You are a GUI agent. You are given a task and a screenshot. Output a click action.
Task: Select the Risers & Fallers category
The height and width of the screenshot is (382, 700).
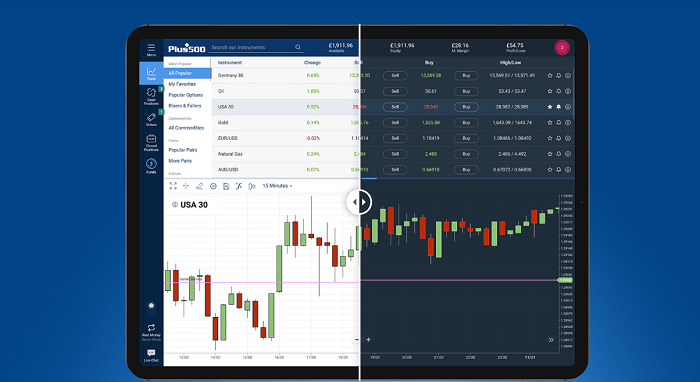[185, 106]
